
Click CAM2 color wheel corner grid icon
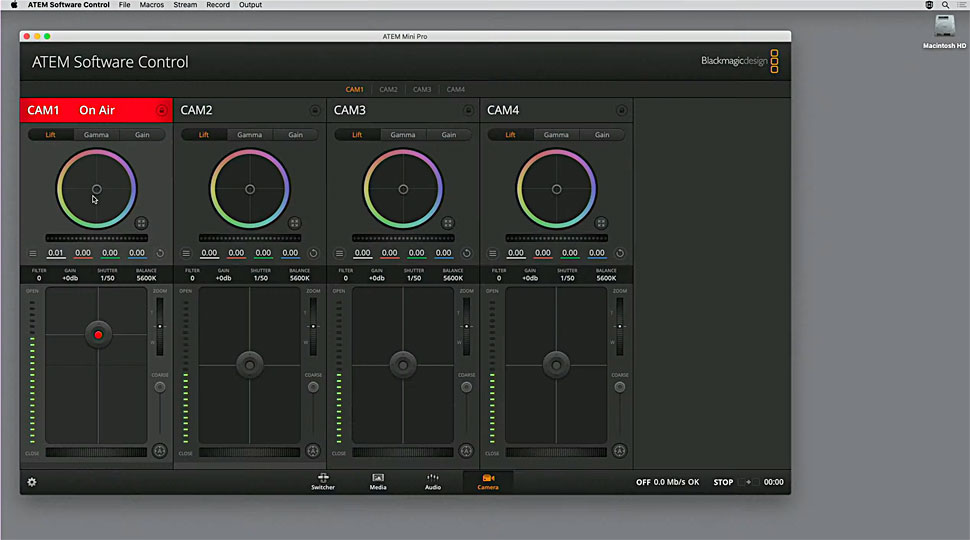point(294,223)
